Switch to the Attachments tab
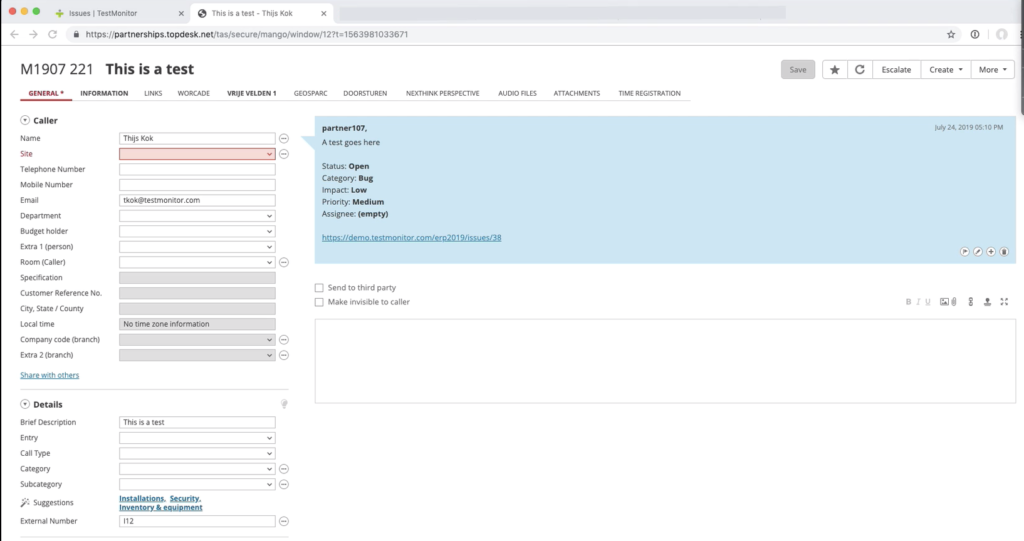This screenshot has width=1024, height=541. [x=577, y=93]
